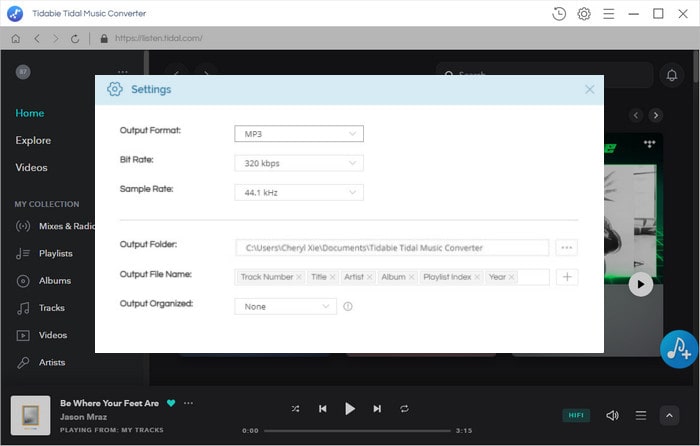This screenshot has height=446, width=700.
Task: Skip to previous track
Action: [323, 409]
